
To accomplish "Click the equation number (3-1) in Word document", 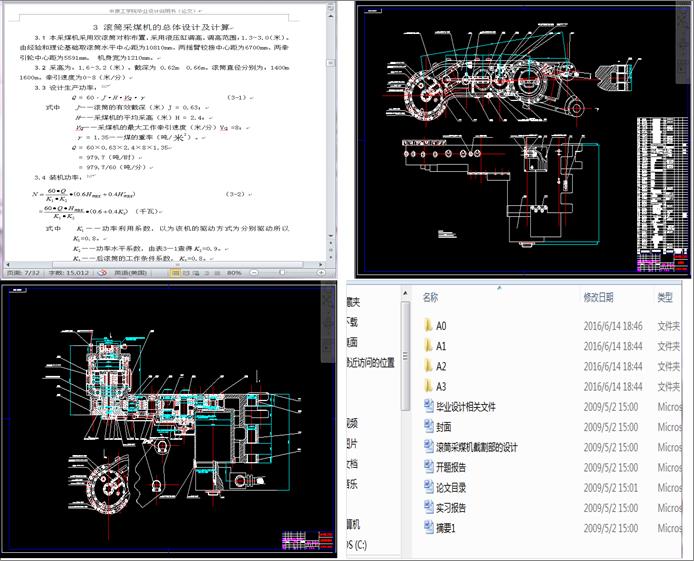I will (x=236, y=97).
